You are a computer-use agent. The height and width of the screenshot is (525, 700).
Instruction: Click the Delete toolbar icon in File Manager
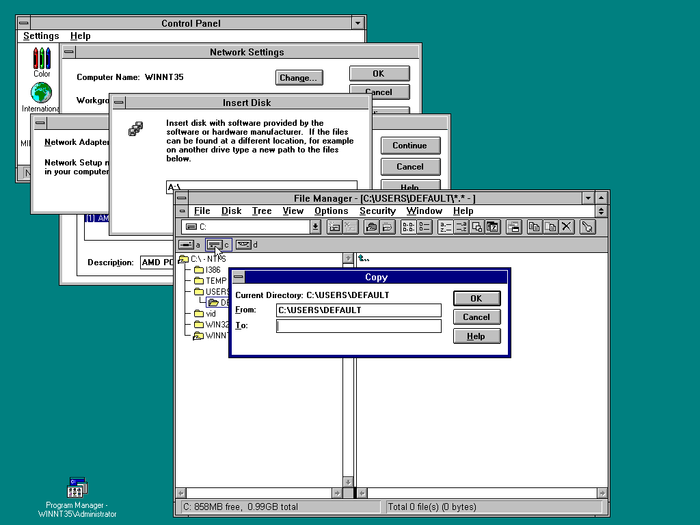click(567, 227)
